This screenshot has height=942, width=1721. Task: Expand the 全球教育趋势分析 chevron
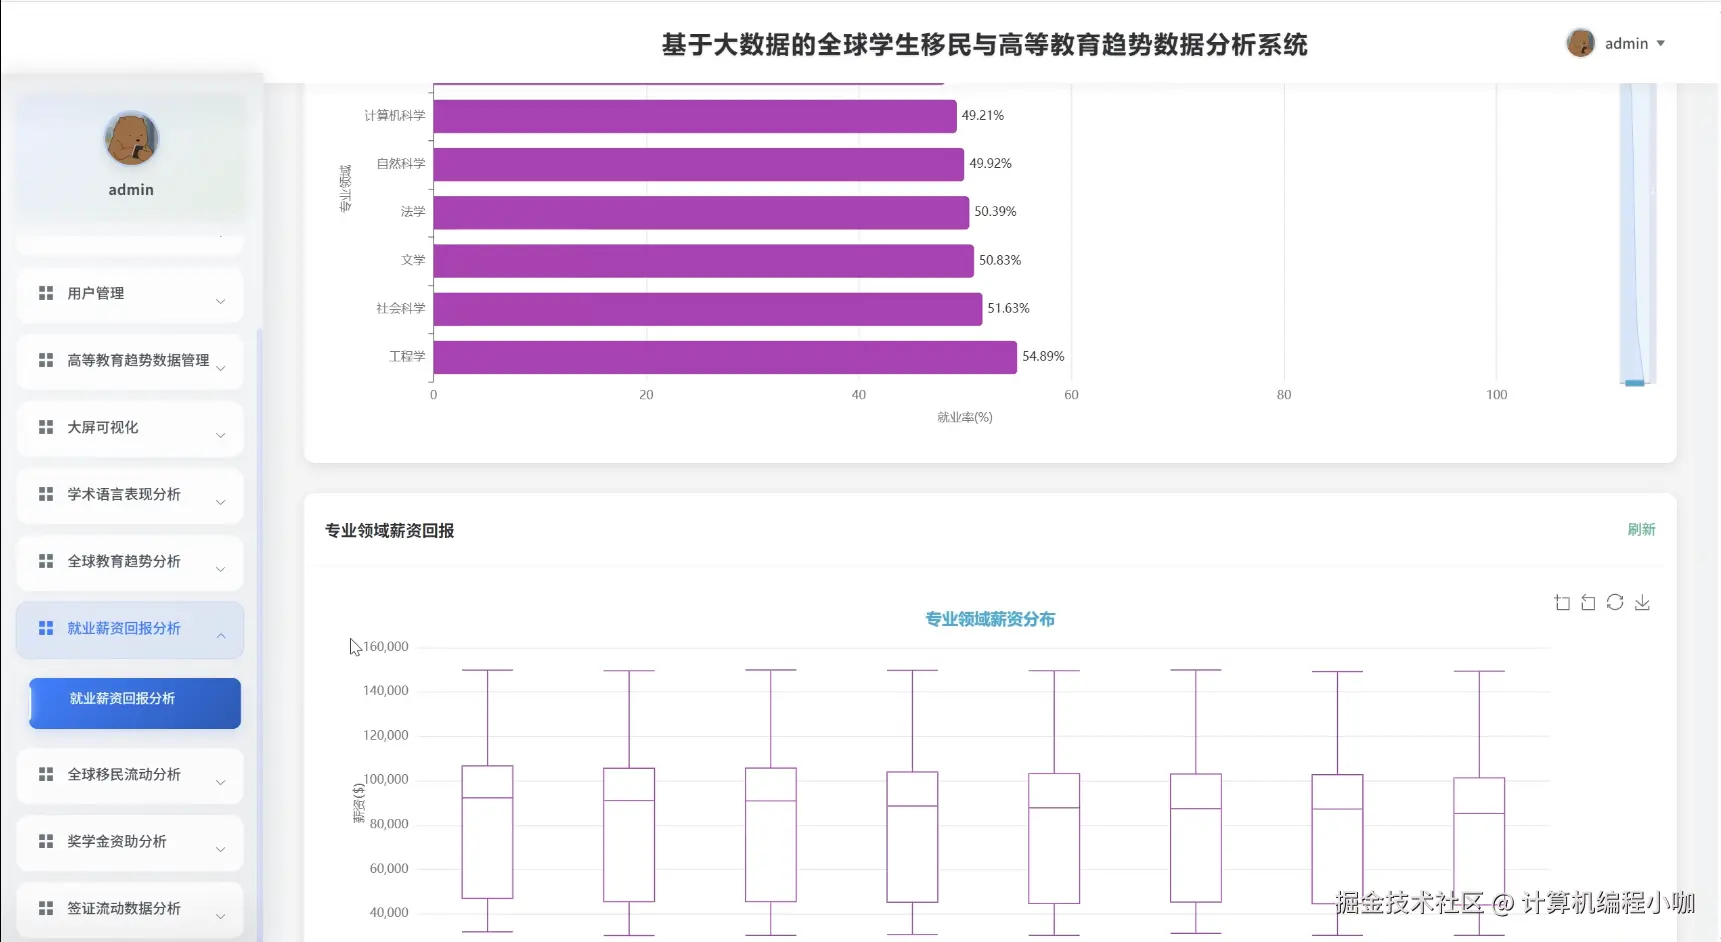point(221,569)
